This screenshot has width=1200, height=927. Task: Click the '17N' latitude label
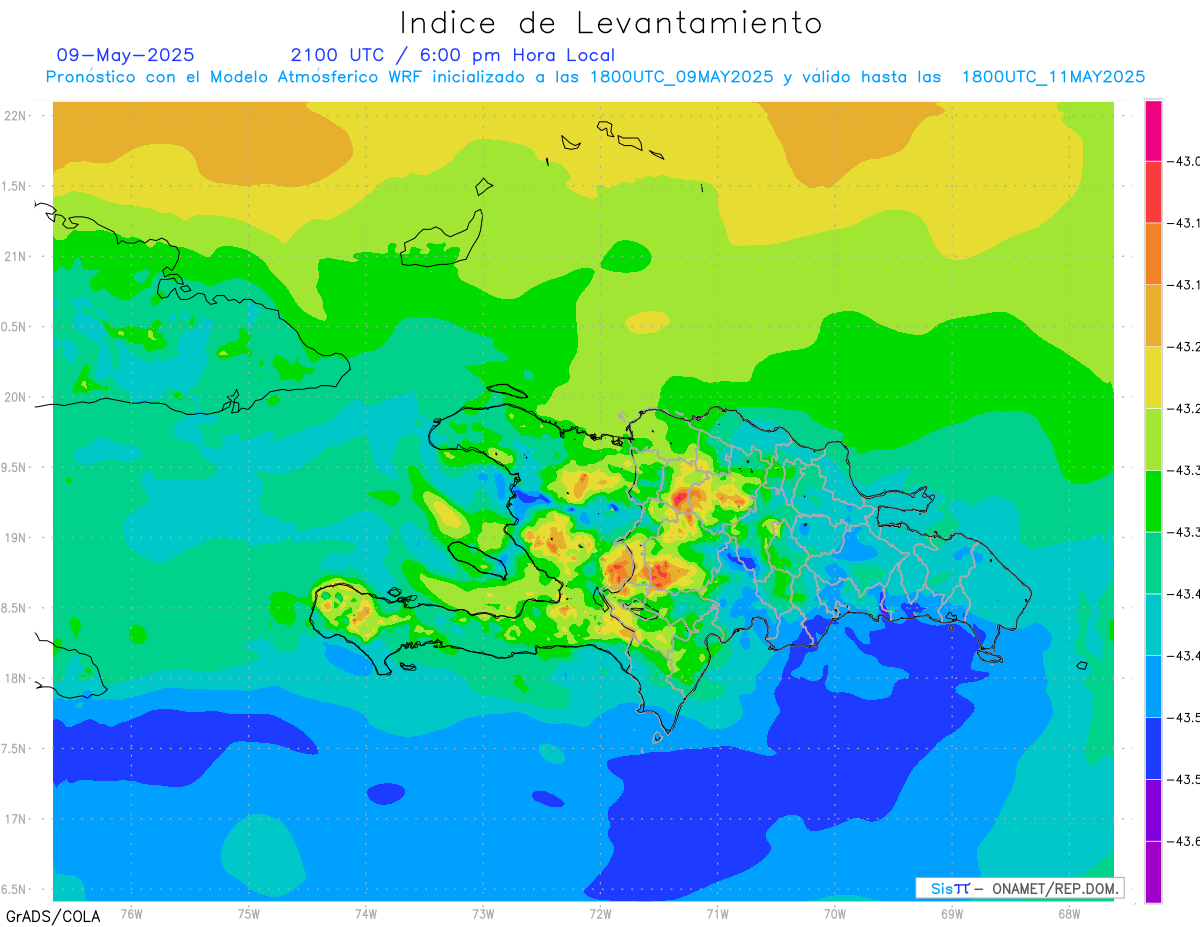coord(16,819)
